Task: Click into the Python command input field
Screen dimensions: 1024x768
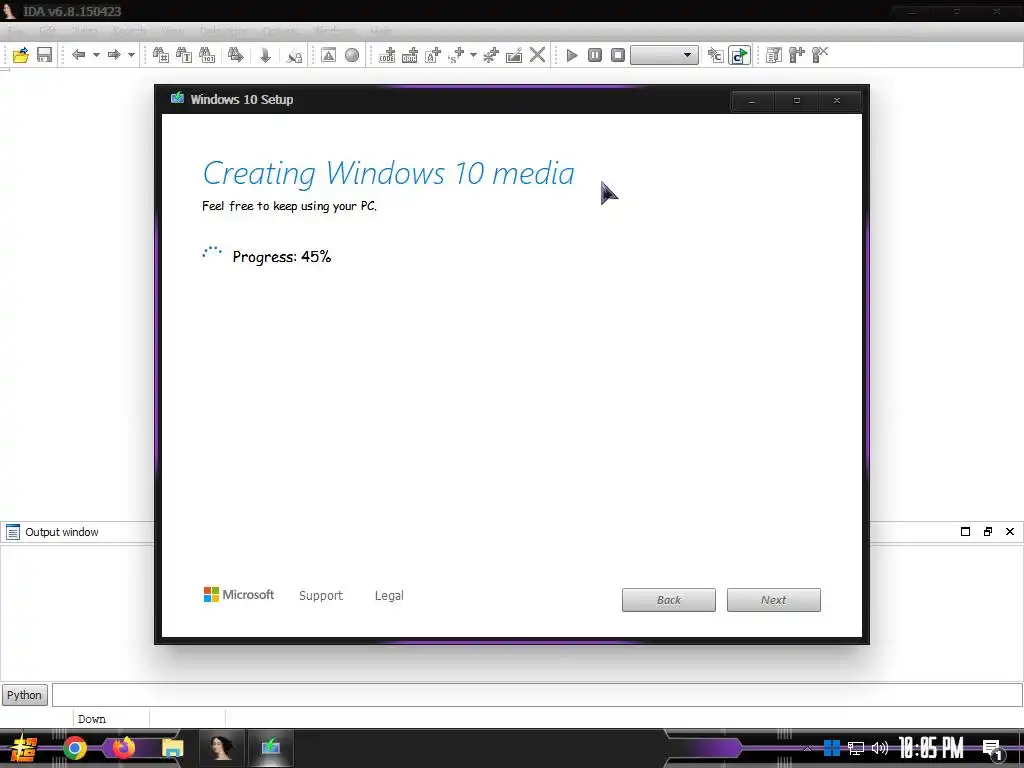Action: [537, 695]
